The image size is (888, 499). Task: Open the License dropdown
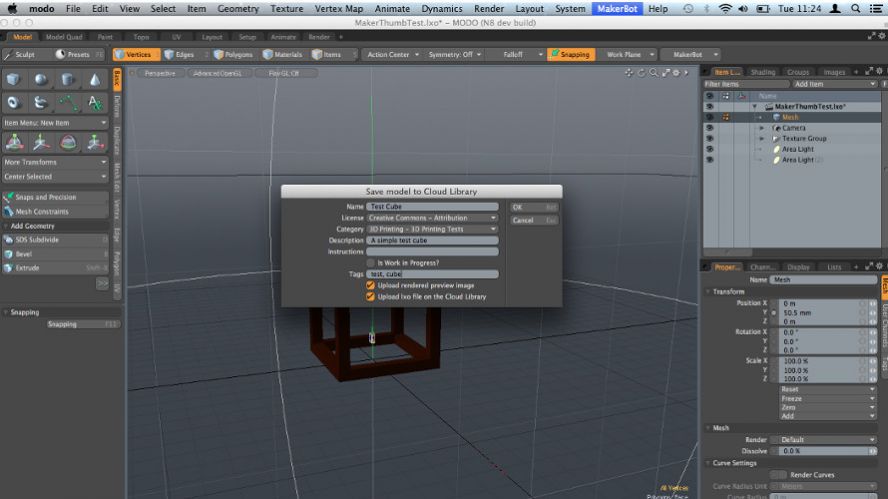(432, 218)
